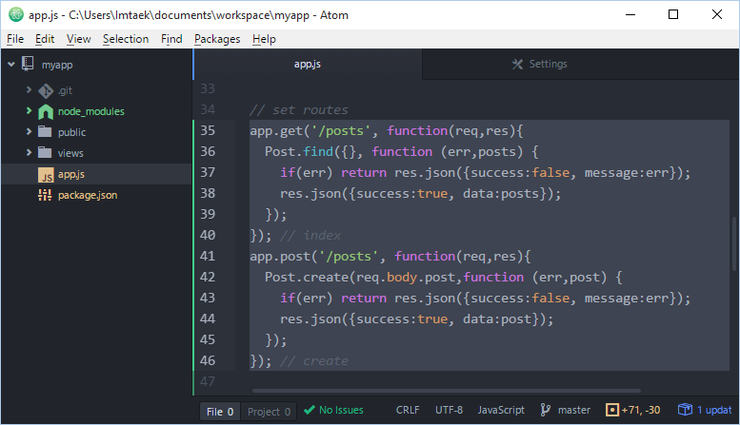Expand the public folder chevron
Viewport: 740px width, 425px height.
(29, 132)
